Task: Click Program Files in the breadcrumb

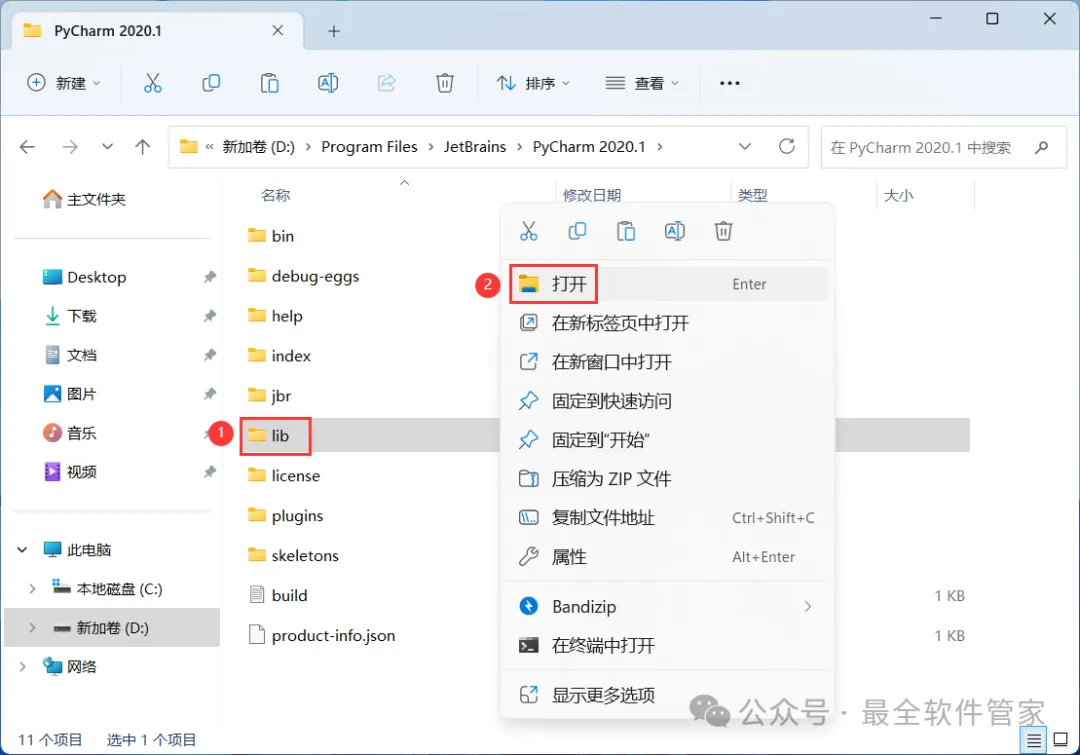Action: 369,147
